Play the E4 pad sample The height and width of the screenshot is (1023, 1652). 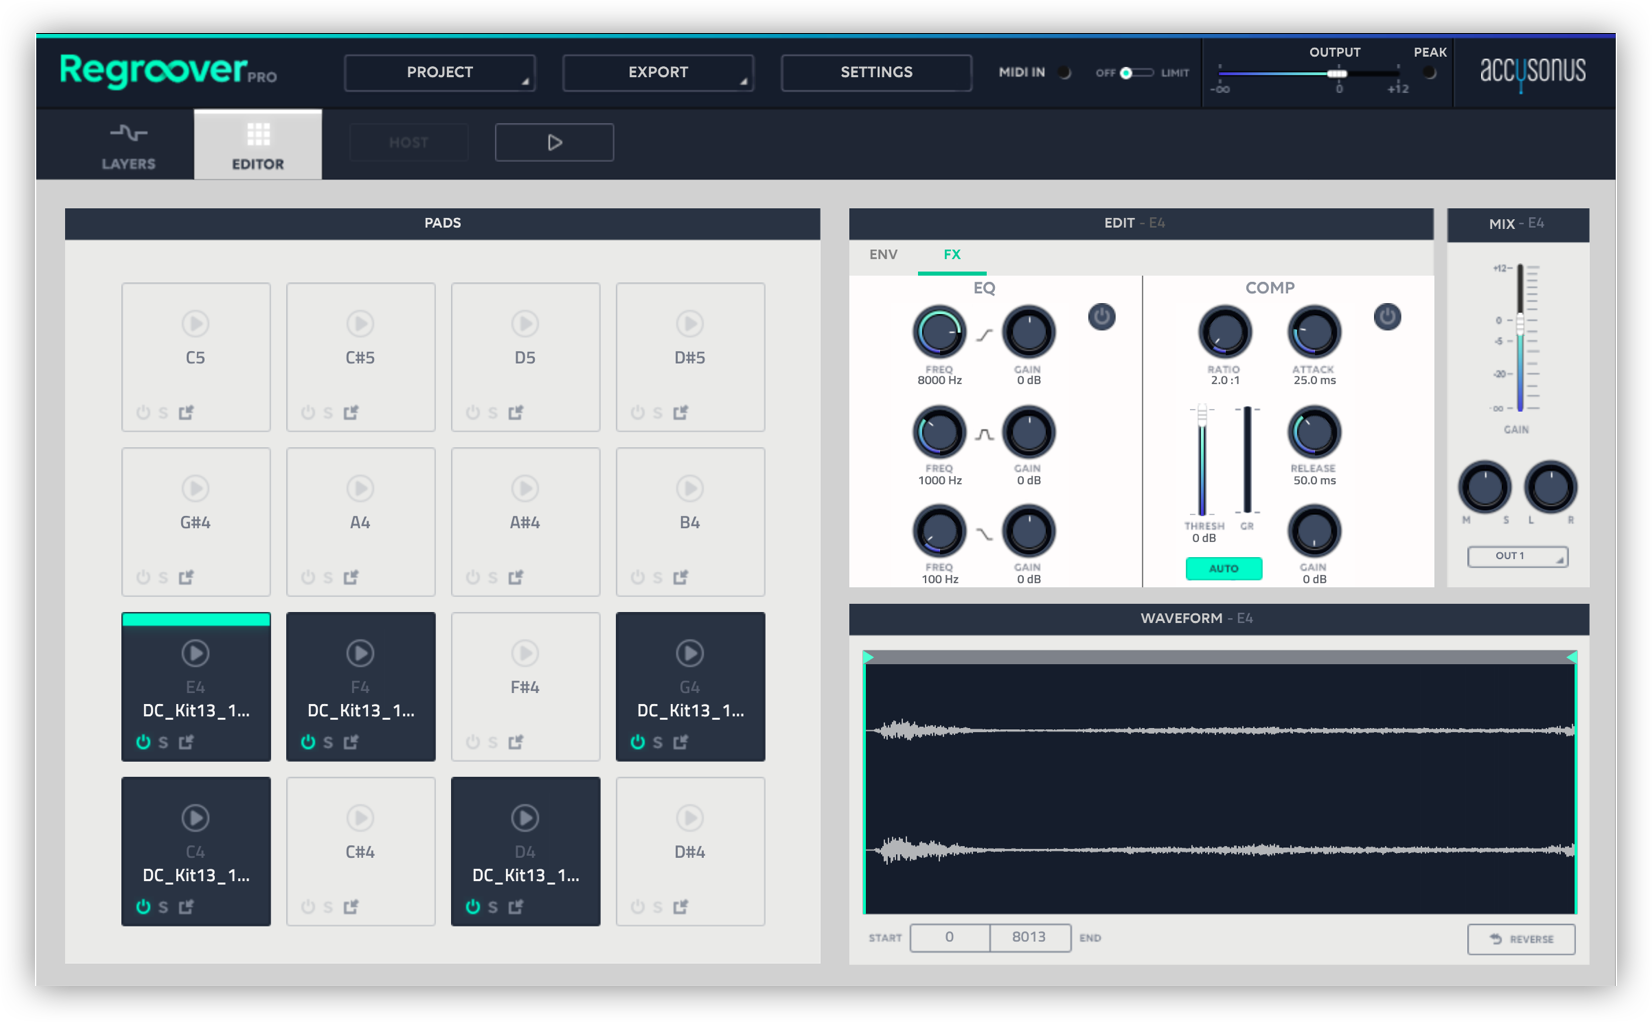coord(195,653)
